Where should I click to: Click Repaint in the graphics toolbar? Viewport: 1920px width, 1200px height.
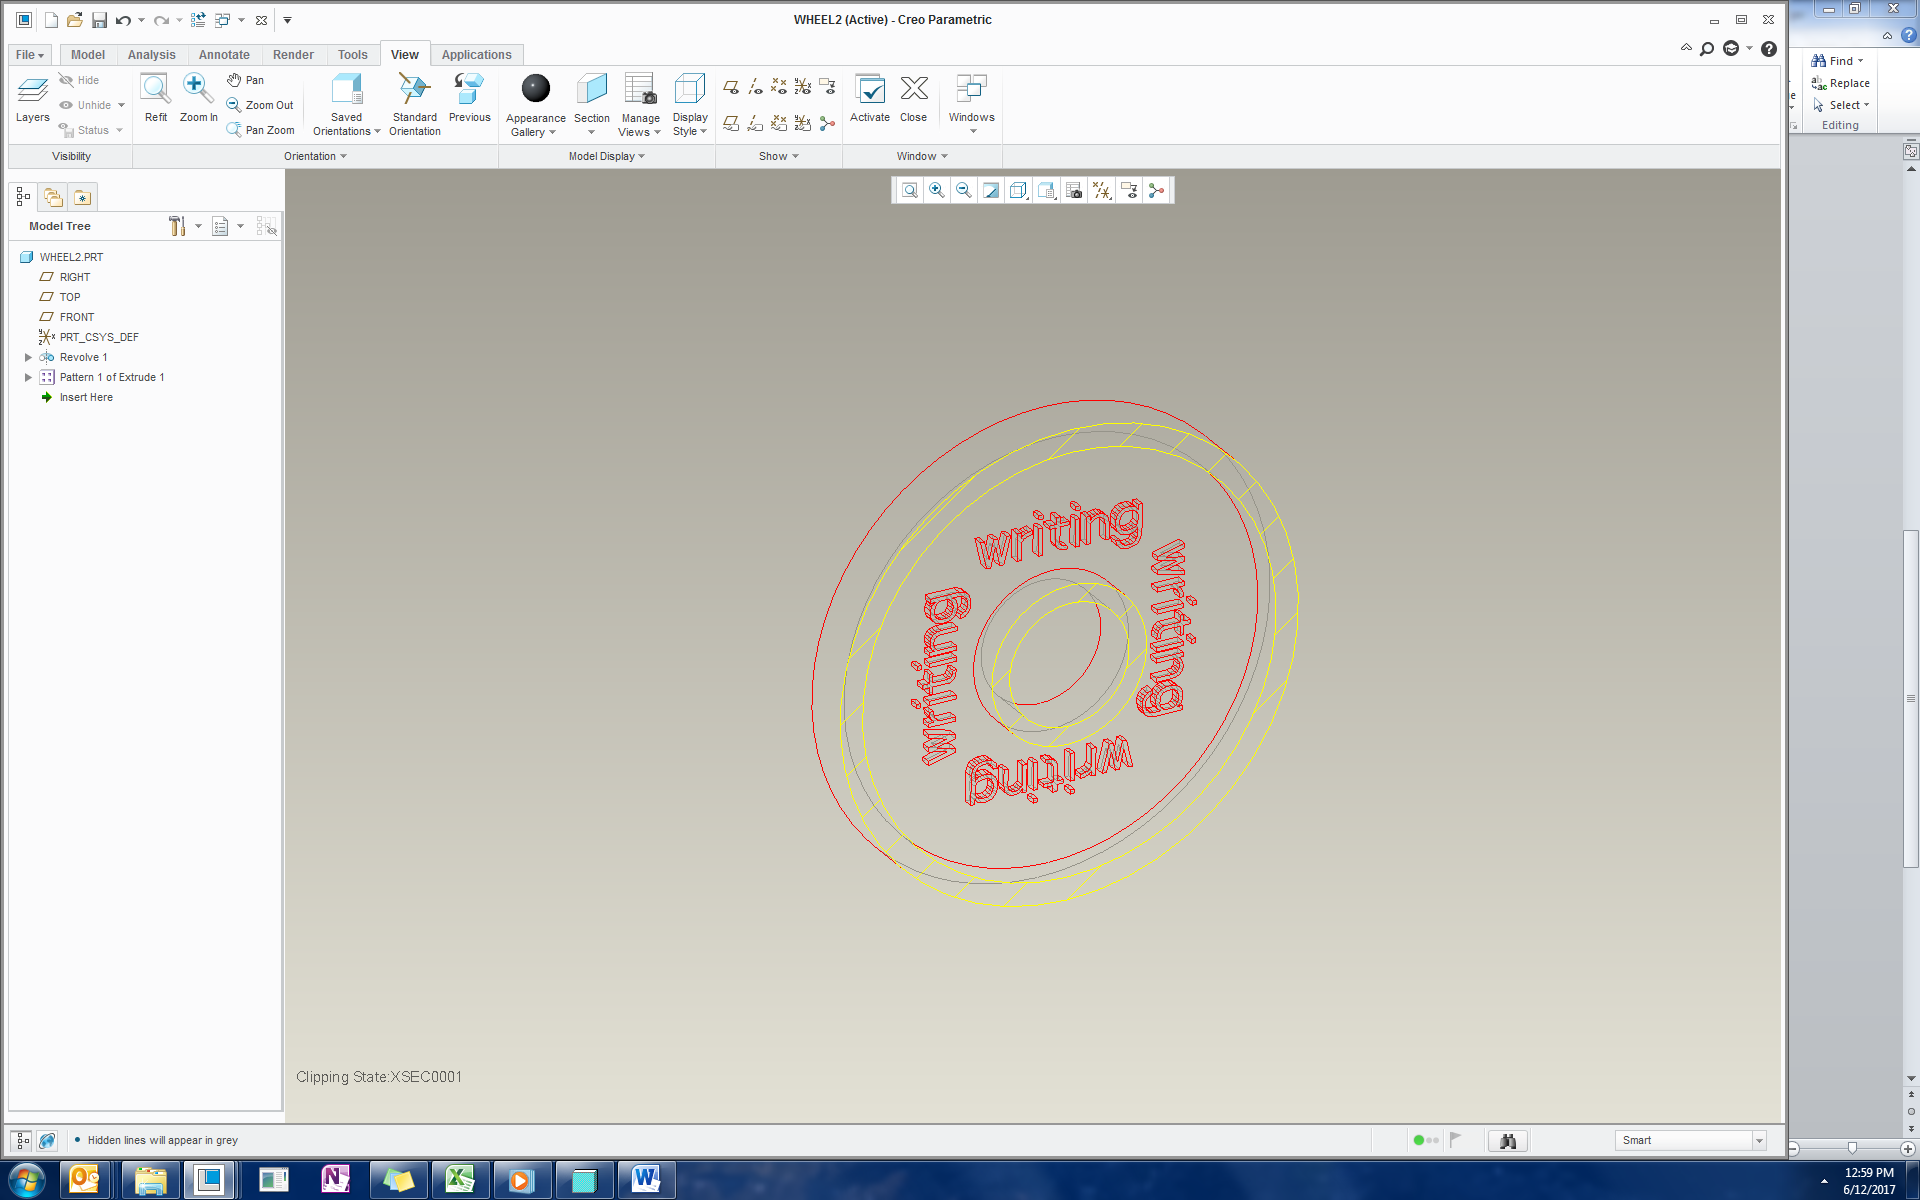990,191
